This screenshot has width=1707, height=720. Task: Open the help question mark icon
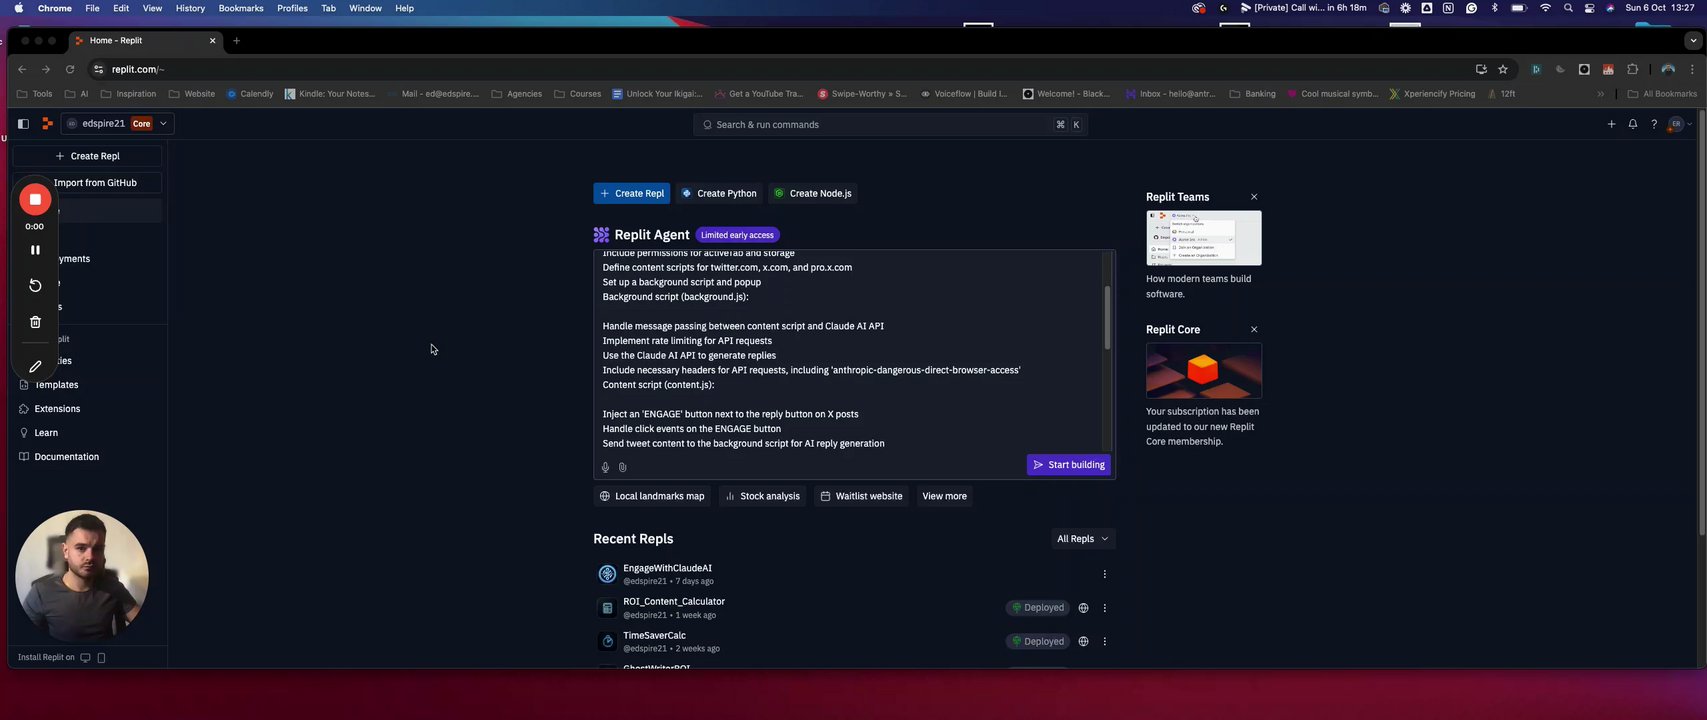pos(1654,124)
